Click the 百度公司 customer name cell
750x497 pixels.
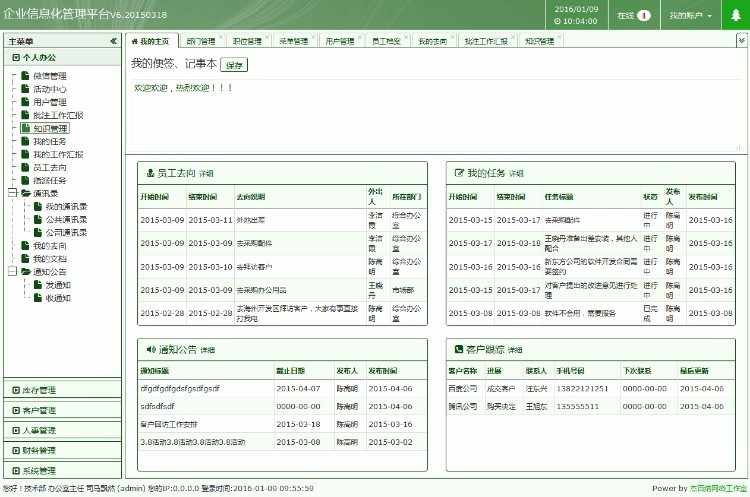click(463, 389)
